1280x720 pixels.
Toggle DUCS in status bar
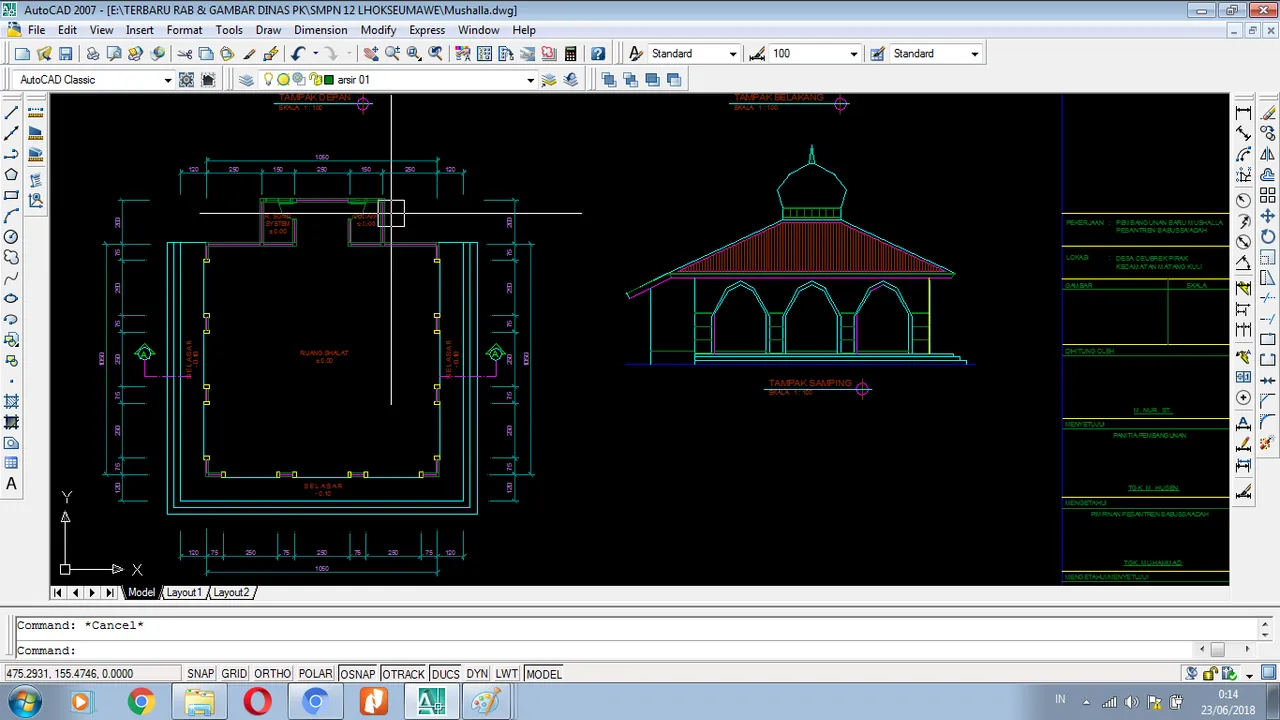coord(445,674)
